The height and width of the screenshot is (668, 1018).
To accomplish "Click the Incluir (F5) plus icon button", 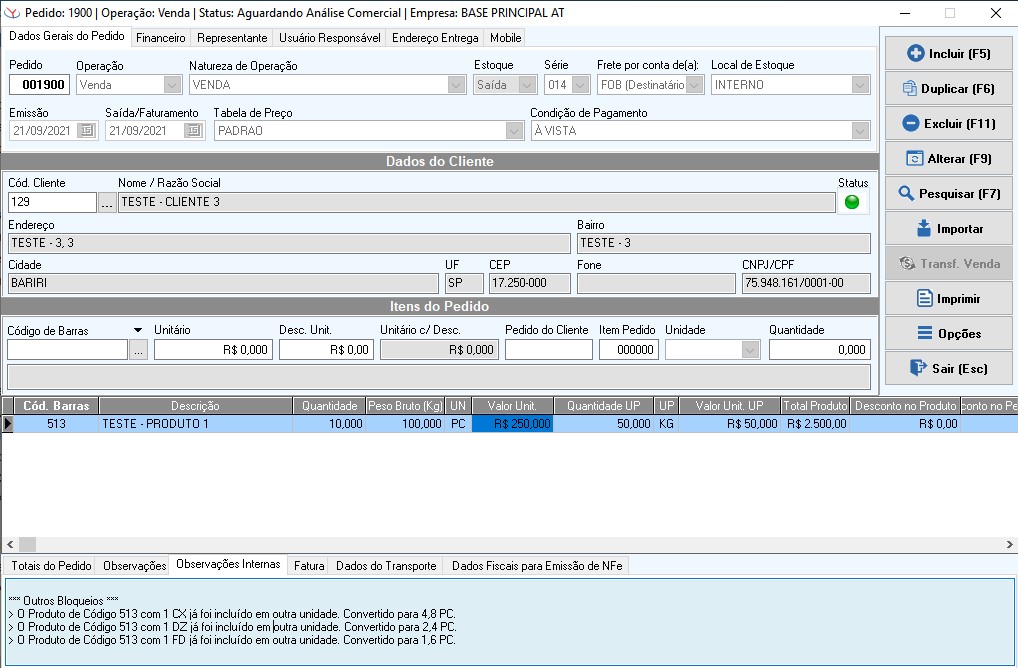I will [947, 54].
